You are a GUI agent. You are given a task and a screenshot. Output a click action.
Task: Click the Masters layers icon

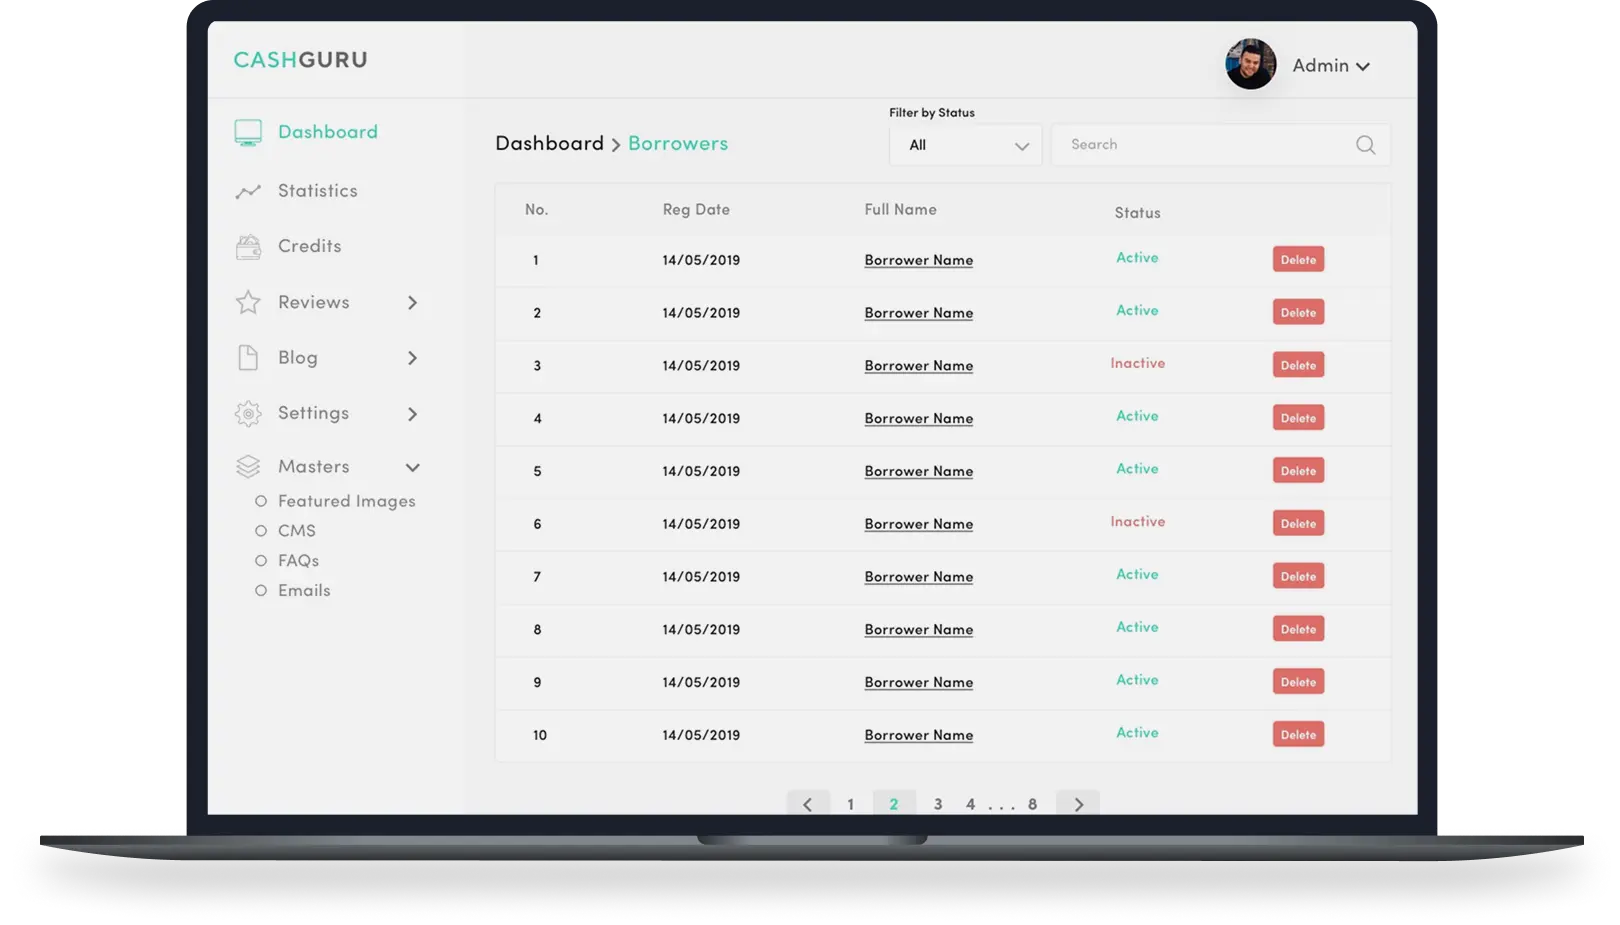pos(247,465)
